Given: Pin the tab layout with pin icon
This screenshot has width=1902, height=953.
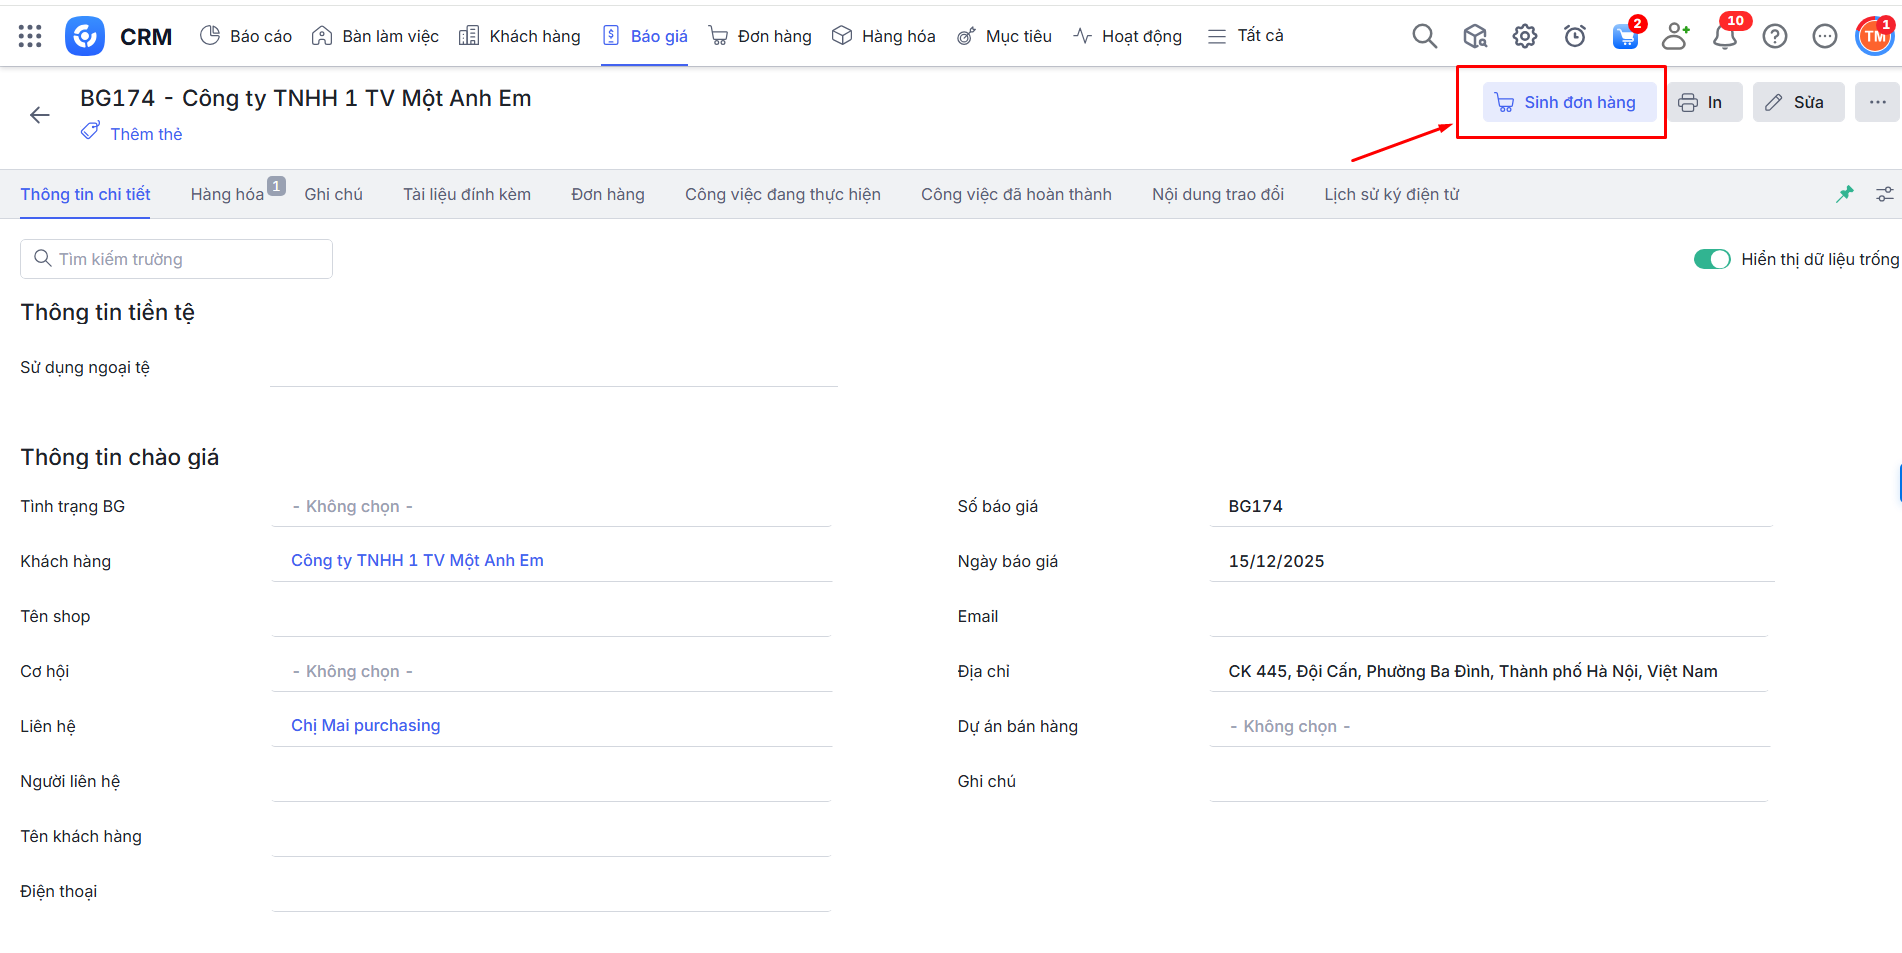Looking at the screenshot, I should click(1844, 194).
